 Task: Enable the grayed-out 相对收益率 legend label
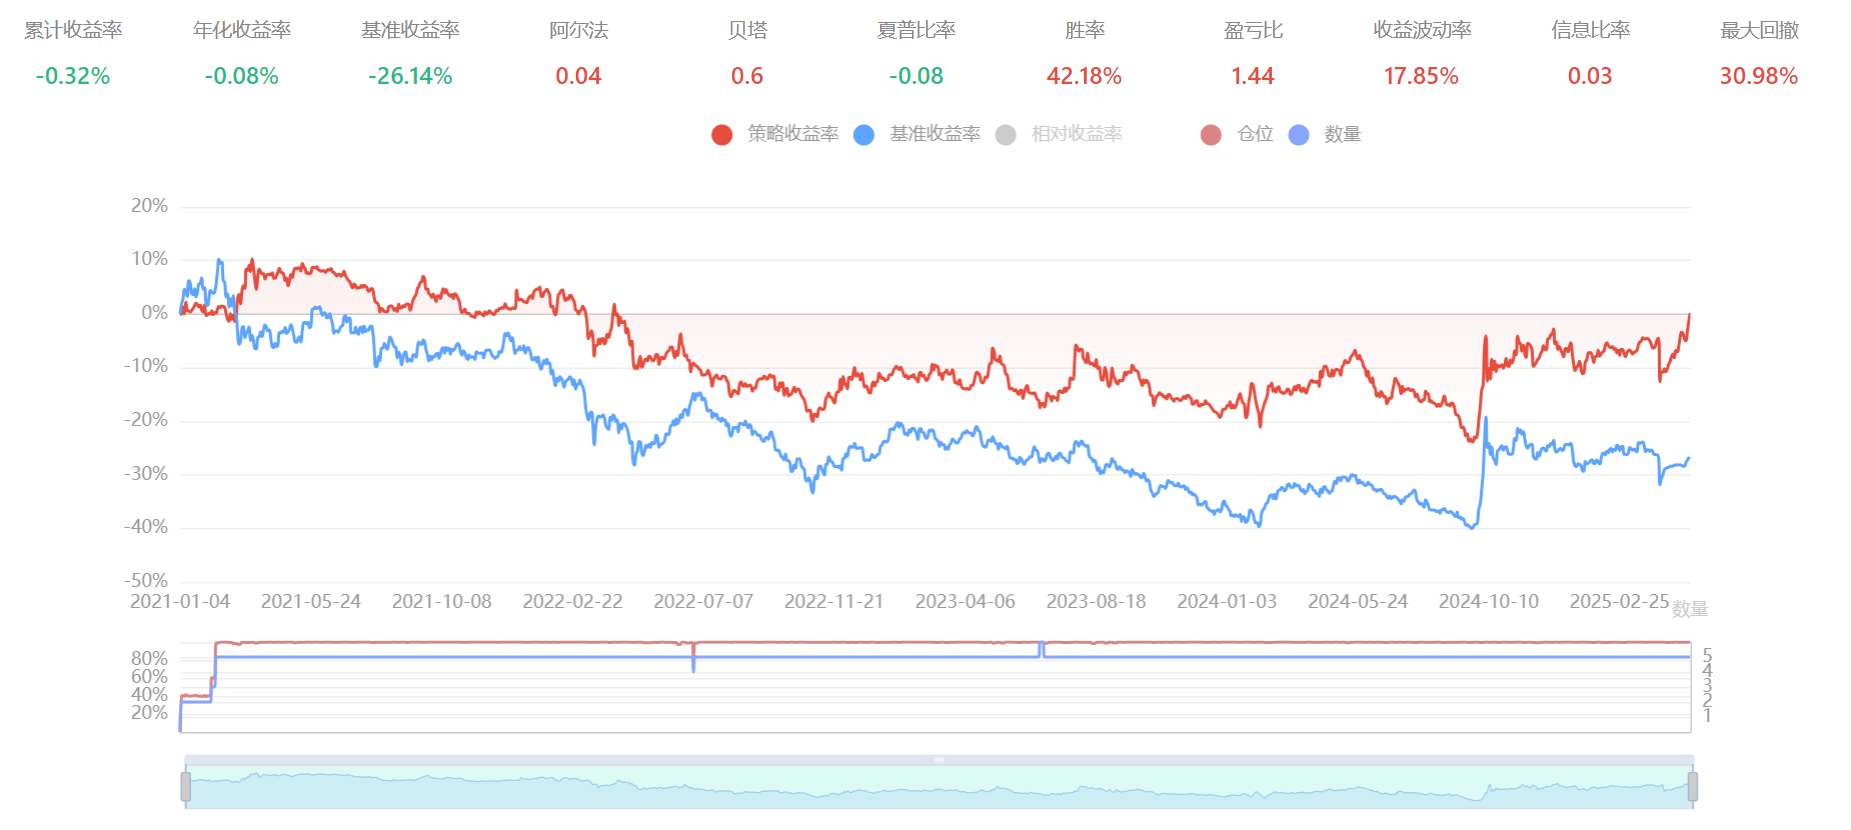[x=1077, y=134]
